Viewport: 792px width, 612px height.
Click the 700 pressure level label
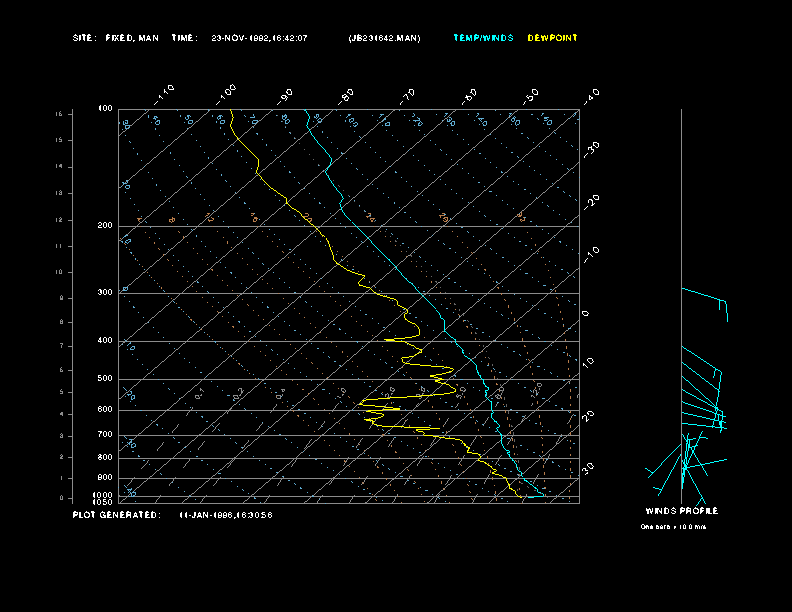pyautogui.click(x=105, y=435)
